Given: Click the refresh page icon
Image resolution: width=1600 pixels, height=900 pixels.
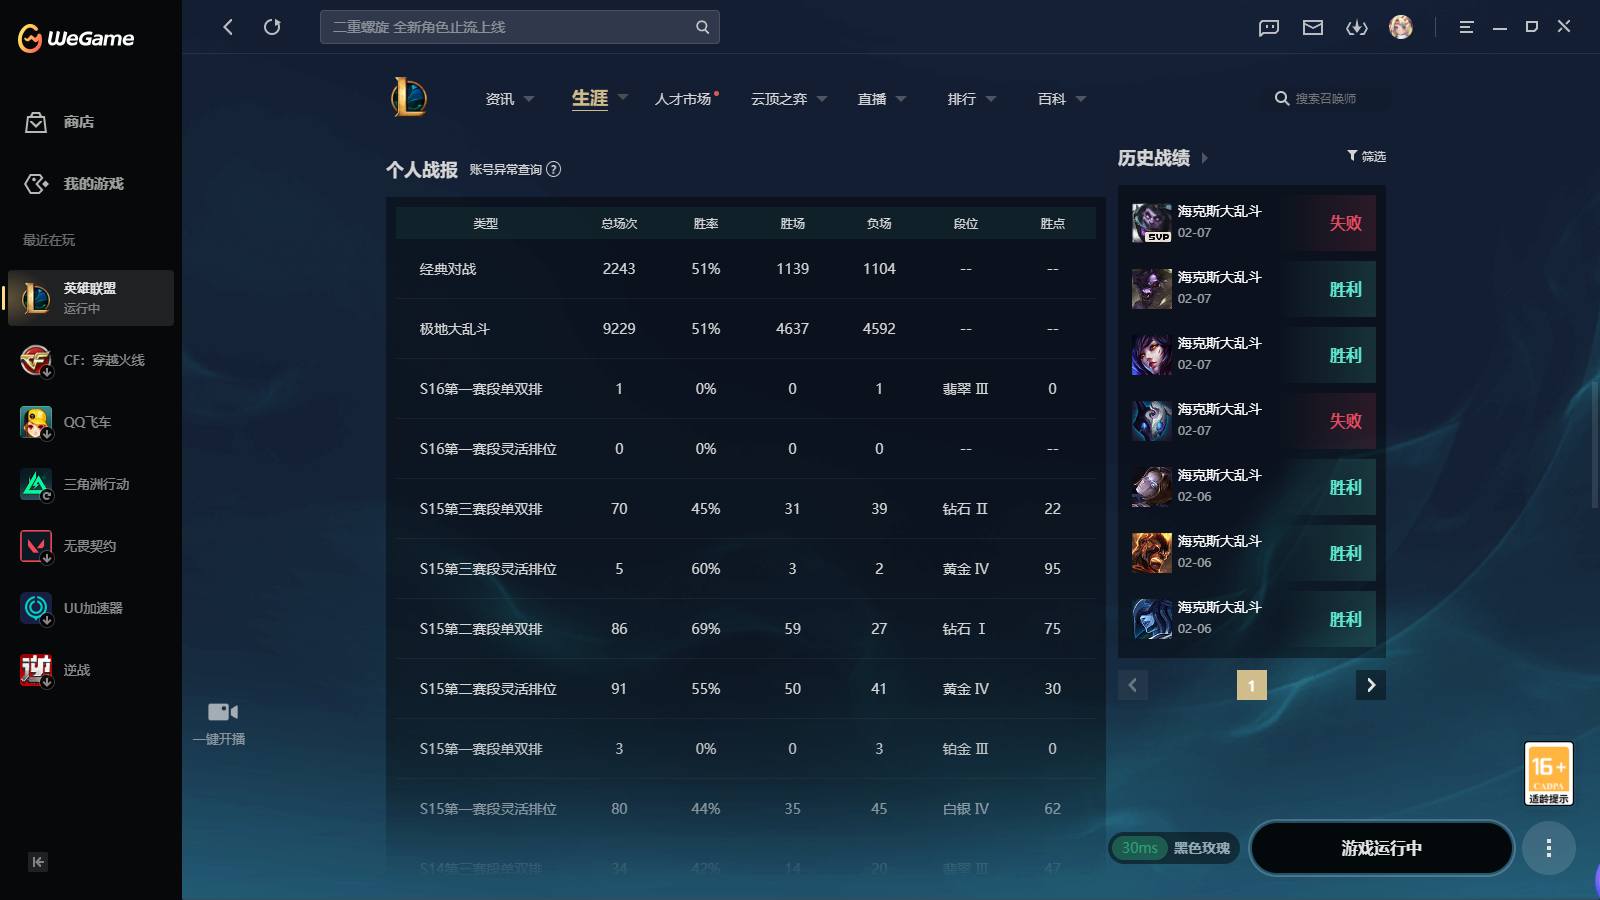Looking at the screenshot, I should (272, 27).
